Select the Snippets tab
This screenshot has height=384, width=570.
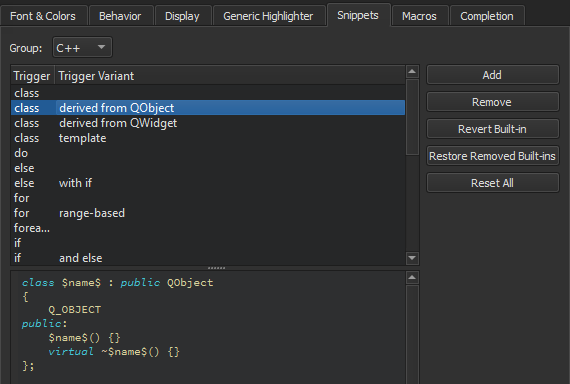point(358,15)
